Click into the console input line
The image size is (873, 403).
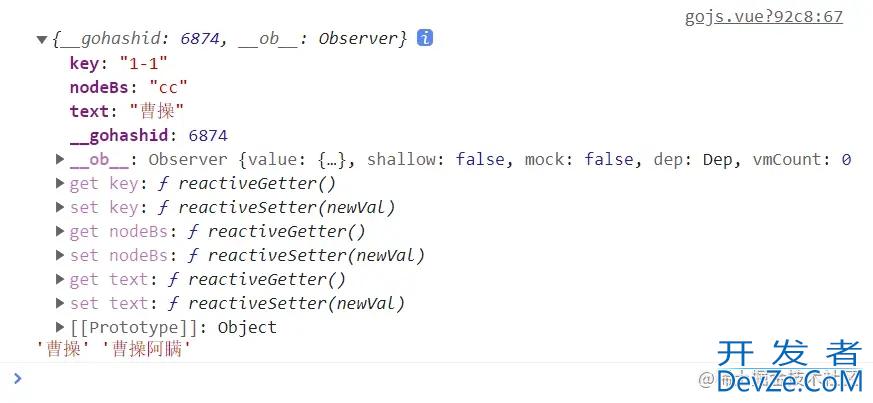(356, 380)
